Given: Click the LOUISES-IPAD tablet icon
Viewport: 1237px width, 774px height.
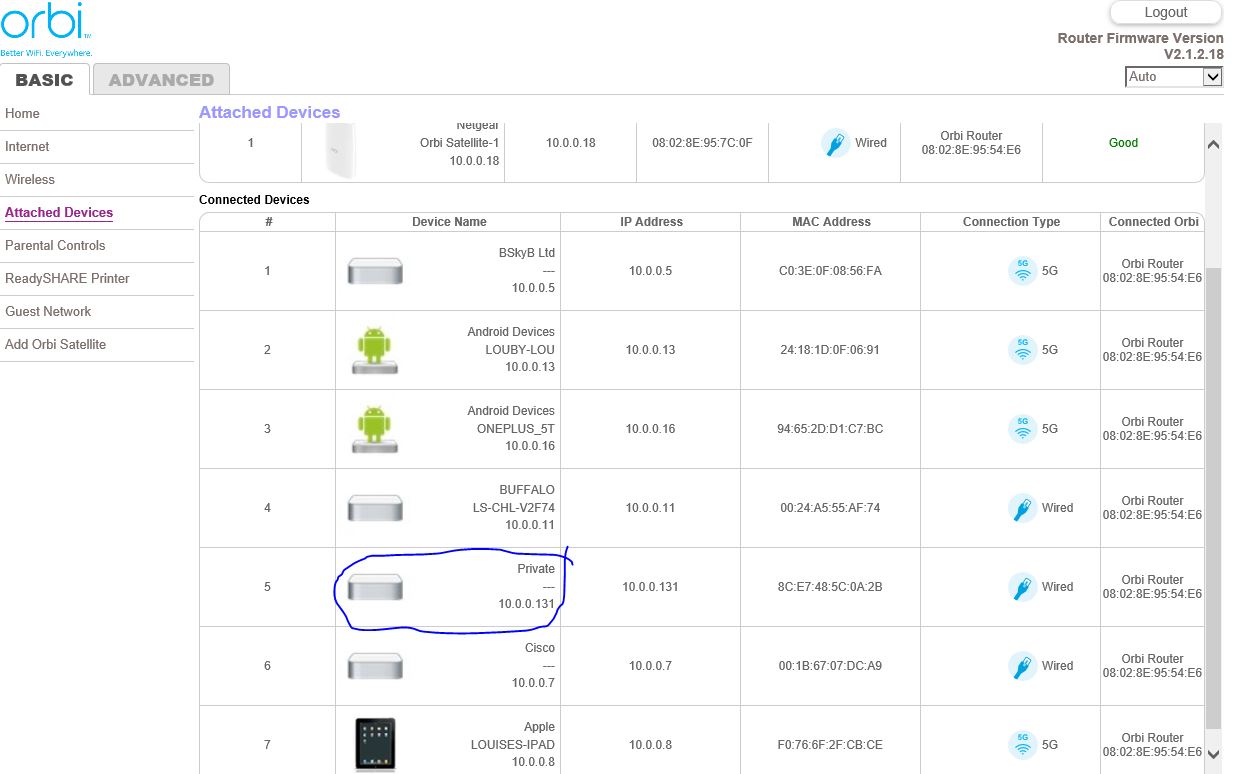Looking at the screenshot, I should click(x=375, y=744).
